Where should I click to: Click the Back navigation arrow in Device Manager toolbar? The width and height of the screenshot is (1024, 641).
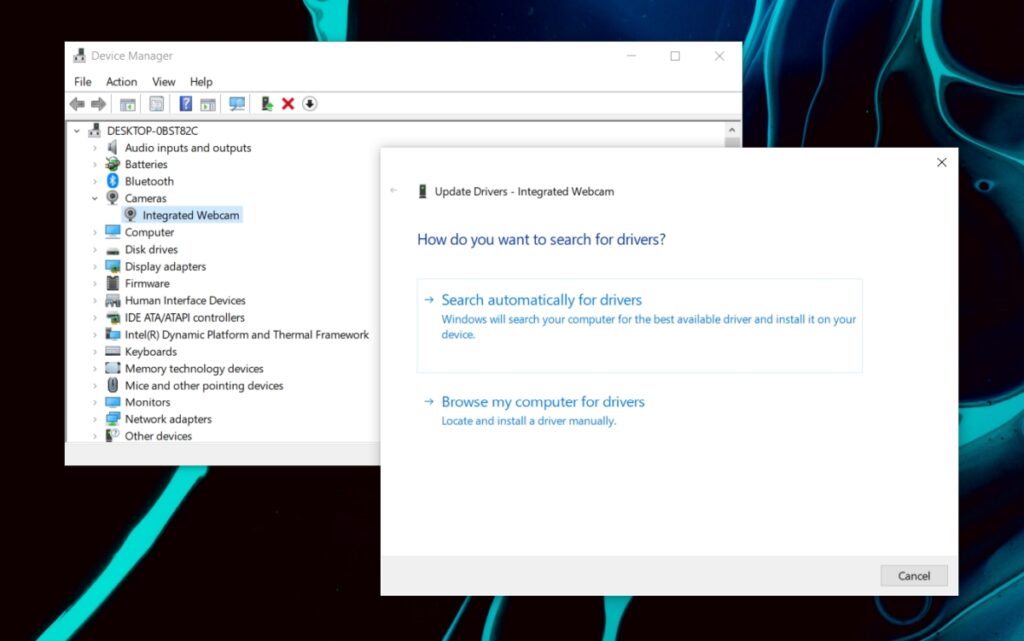[x=77, y=103]
